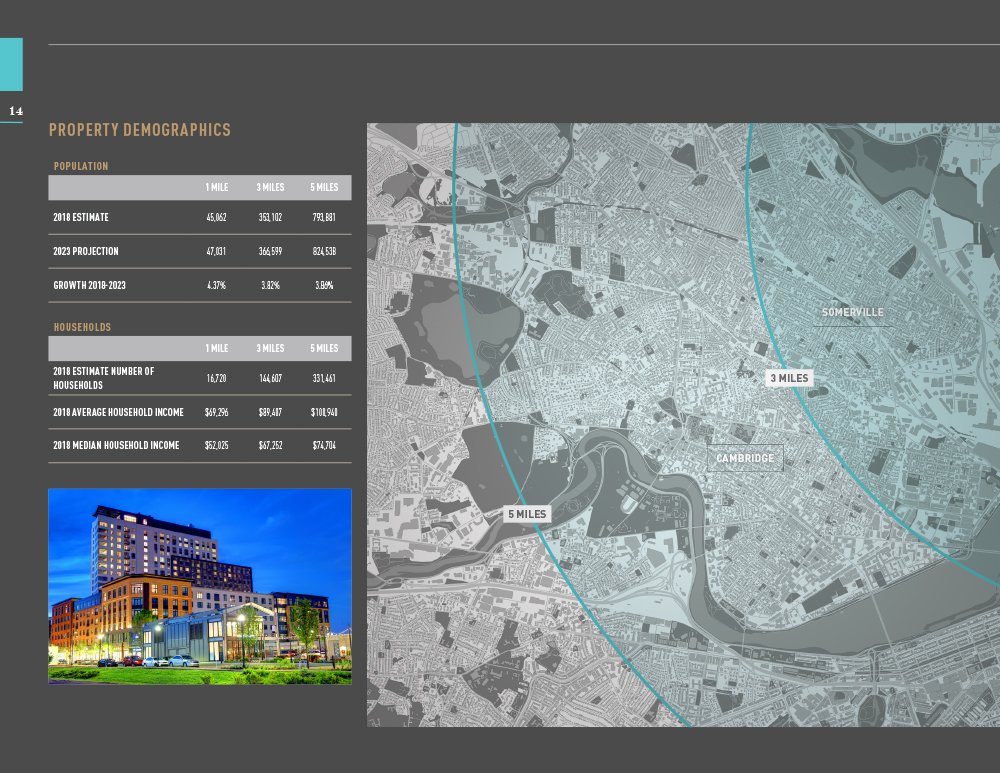The width and height of the screenshot is (1000, 773).
Task: Click the HOUSEHOLDS section heading
Action: 82,327
